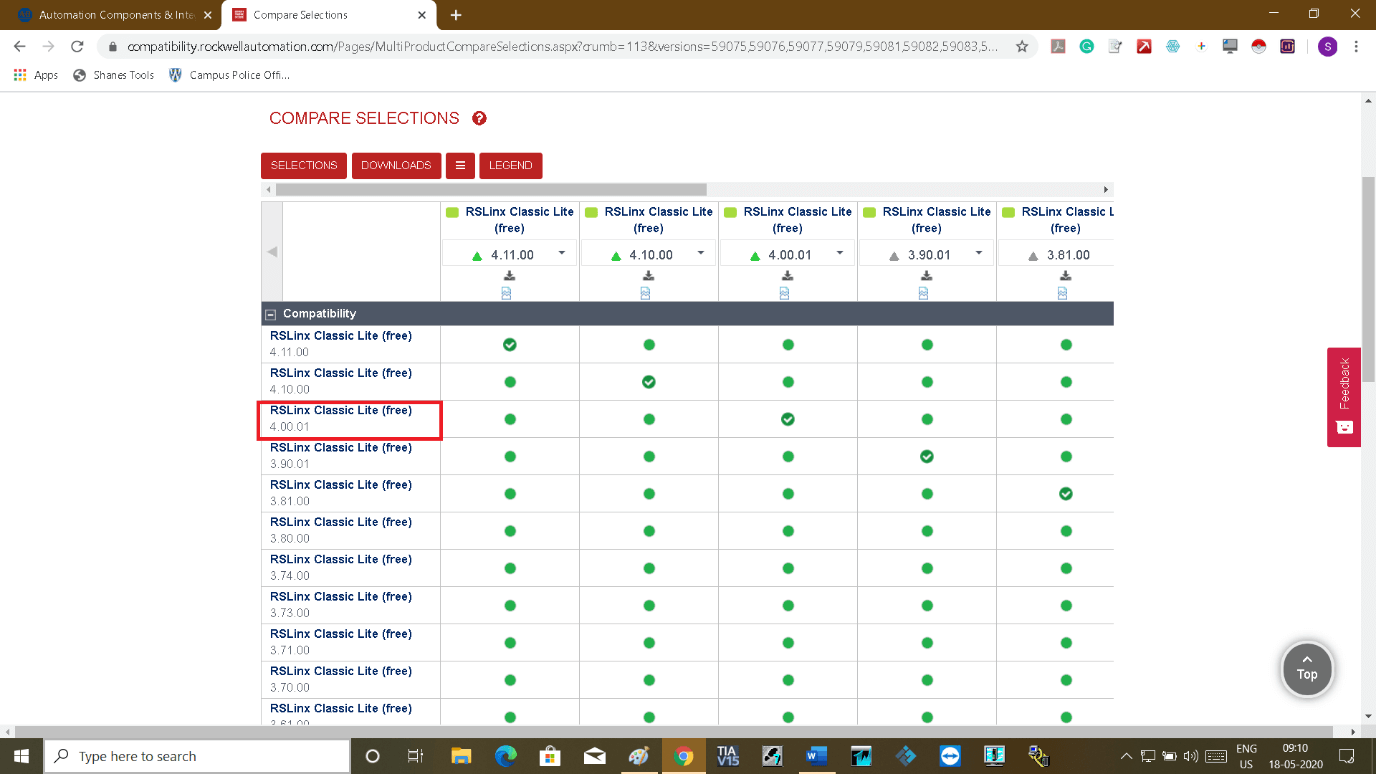
Task: Collapse the Compatibility section
Action: [270, 314]
